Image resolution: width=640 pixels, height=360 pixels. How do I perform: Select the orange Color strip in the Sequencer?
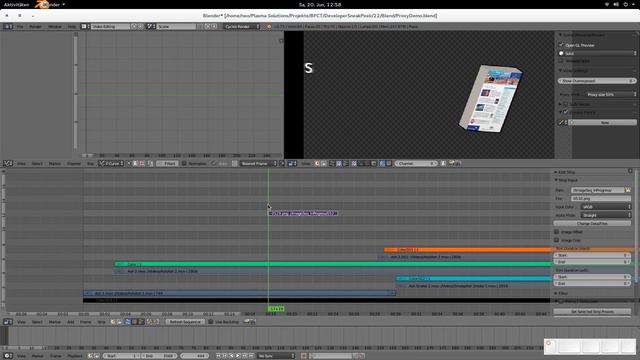point(467,250)
